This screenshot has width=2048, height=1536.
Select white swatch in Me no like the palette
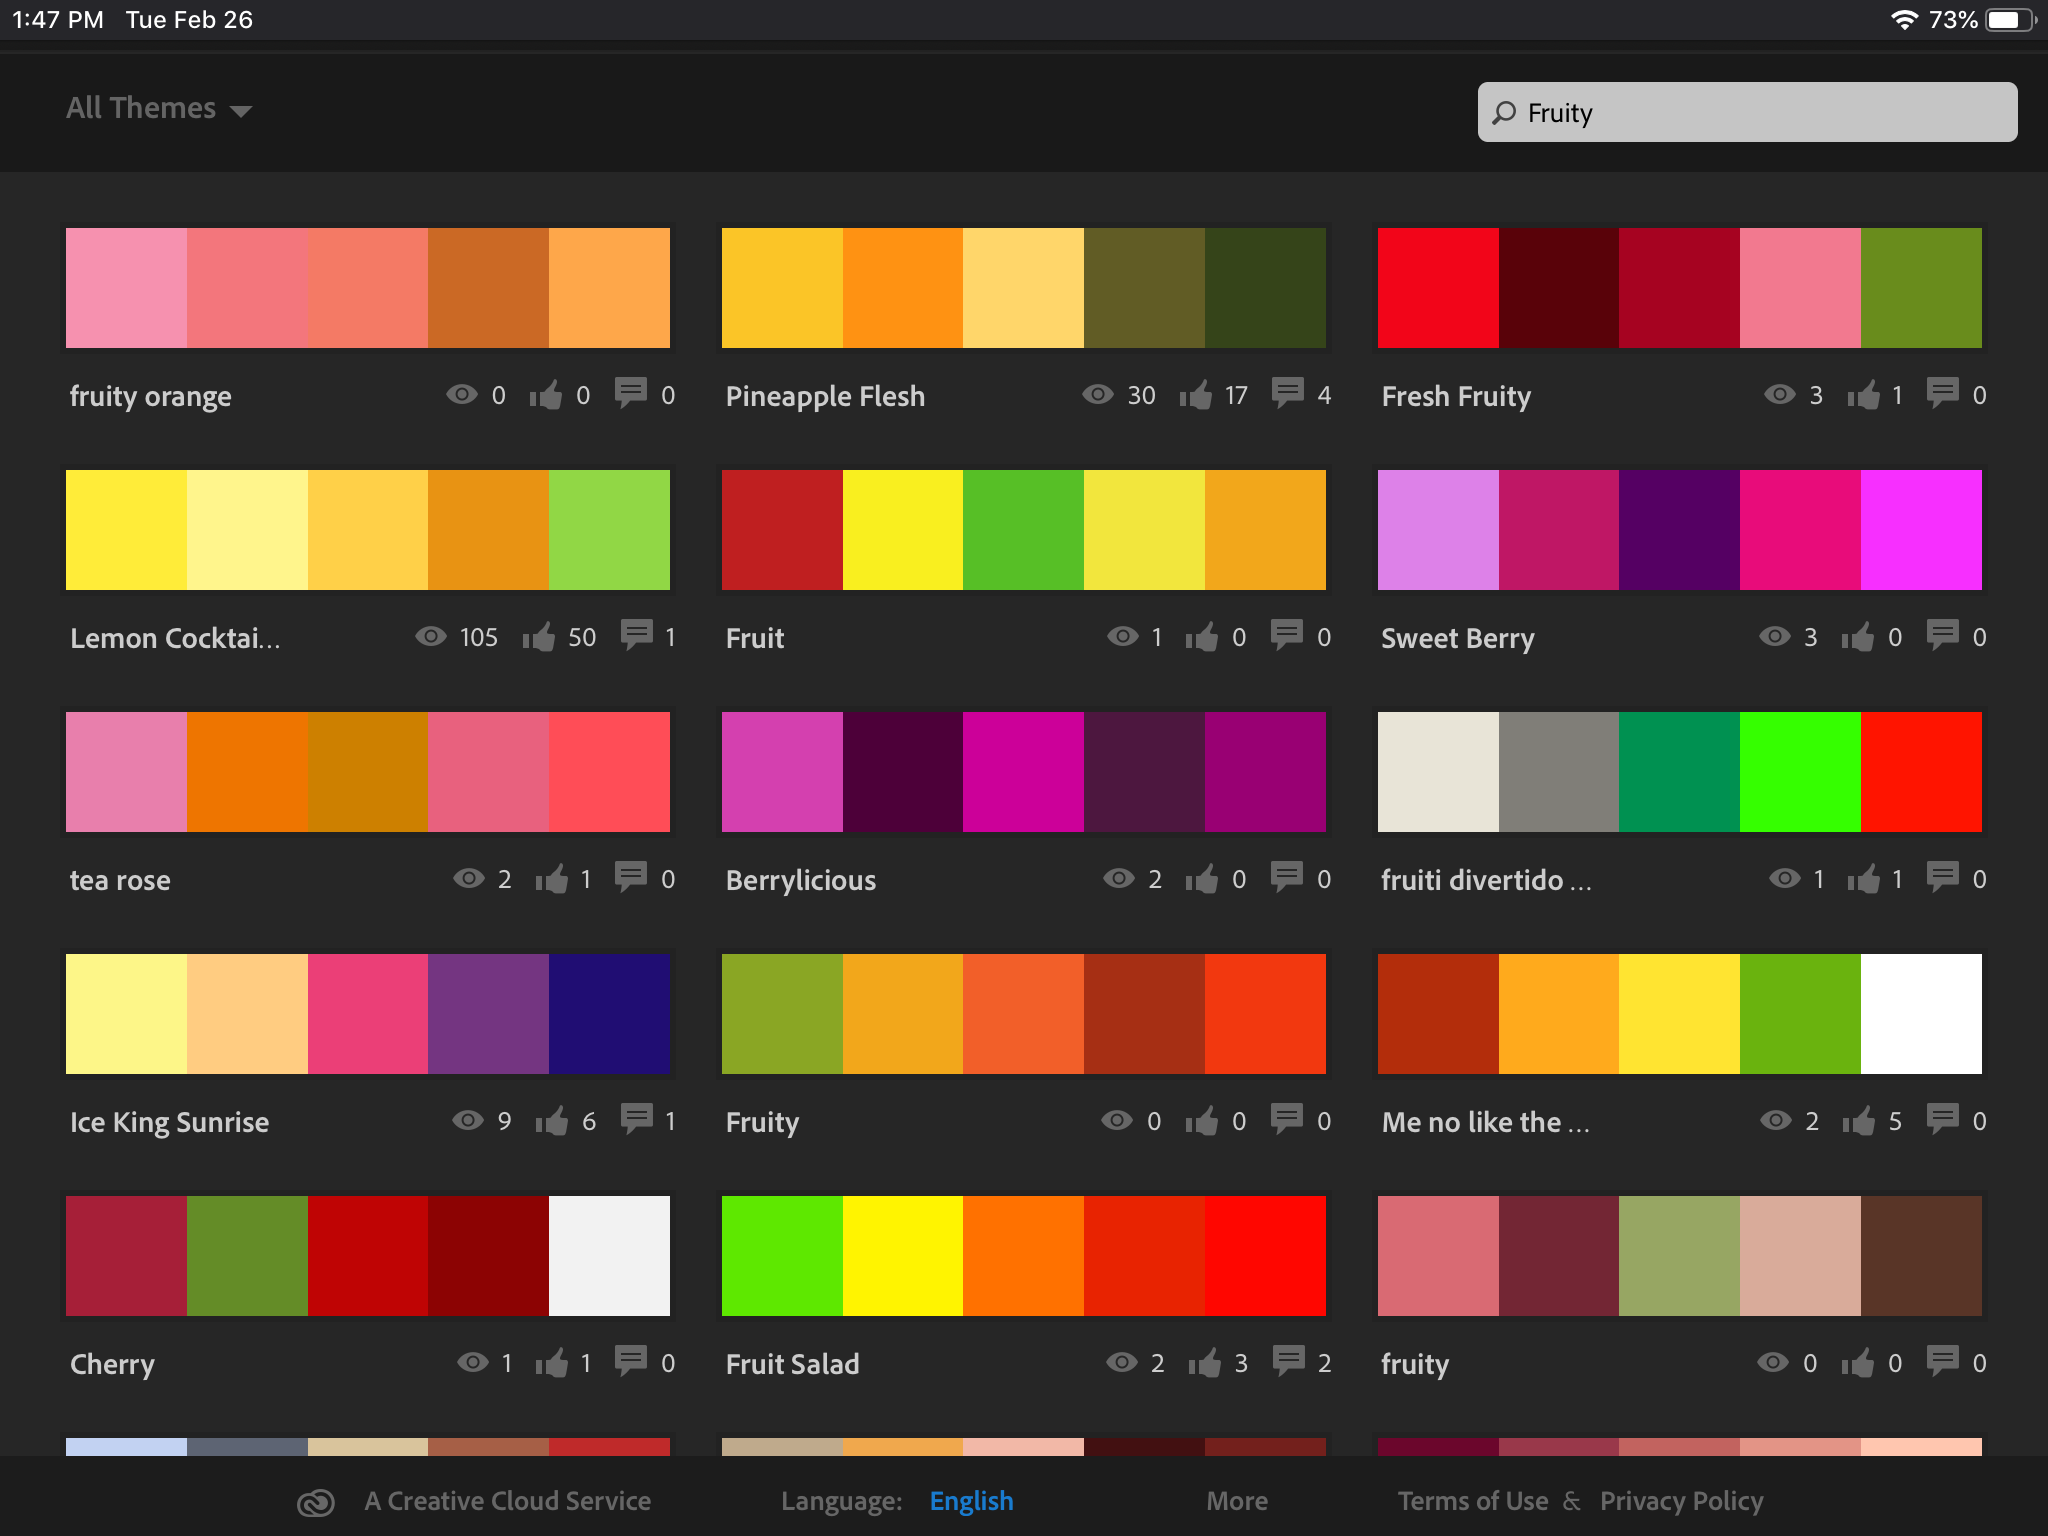(x=1921, y=1014)
